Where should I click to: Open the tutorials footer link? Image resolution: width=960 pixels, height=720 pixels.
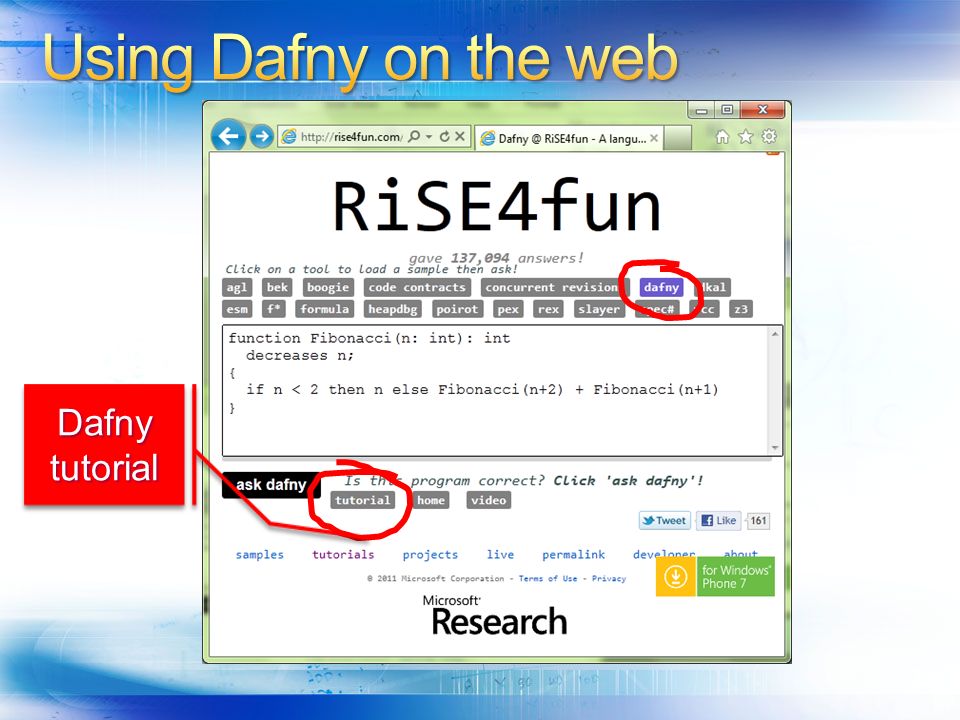point(343,555)
